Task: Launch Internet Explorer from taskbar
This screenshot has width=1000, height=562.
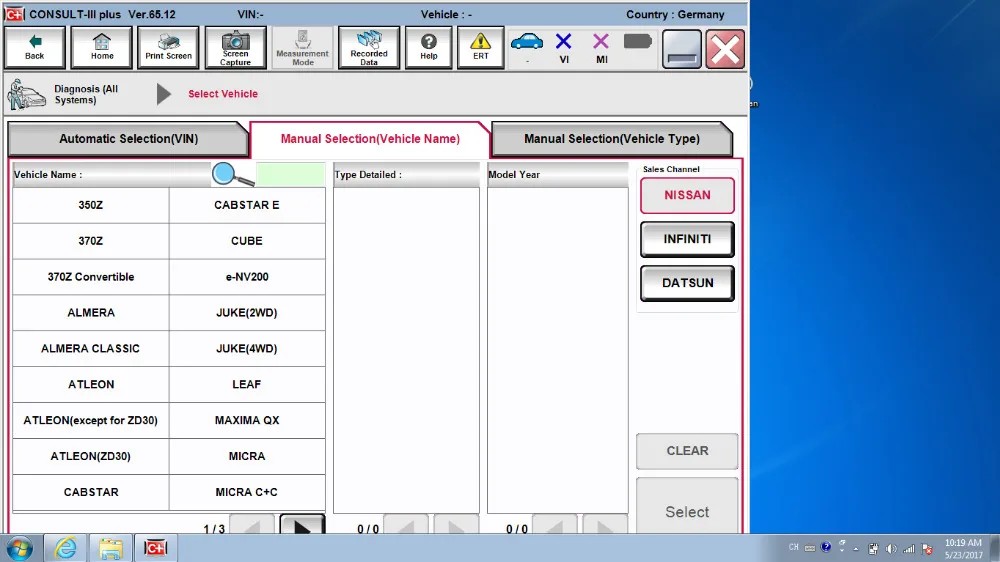Action: coord(65,548)
